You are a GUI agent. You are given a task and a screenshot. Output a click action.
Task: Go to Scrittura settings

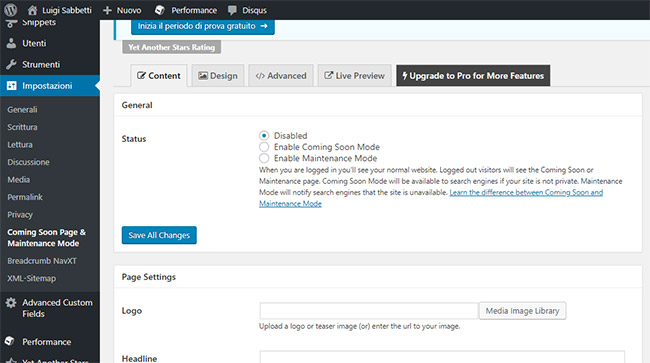point(22,127)
